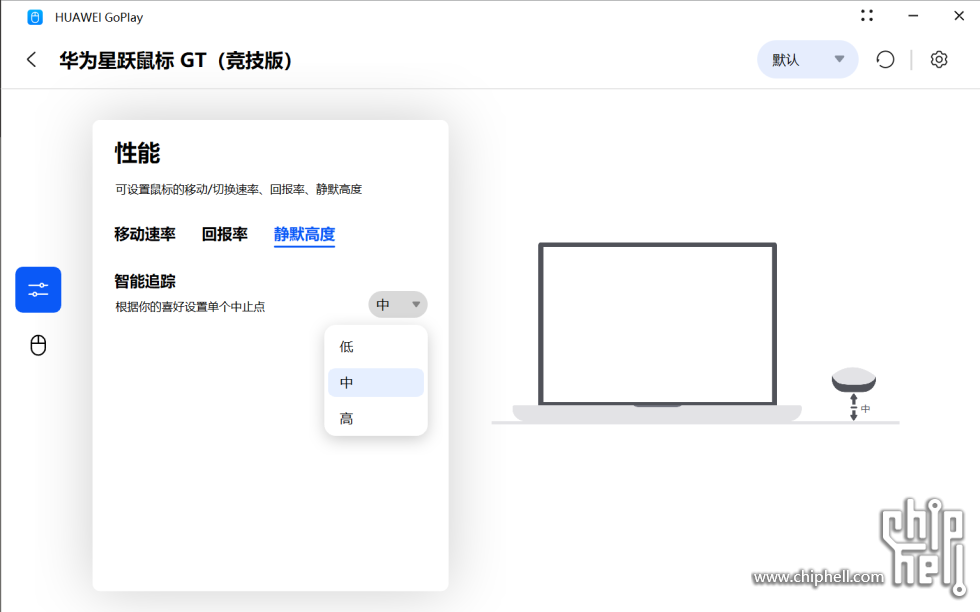Click the 根据你的喜好设置单个中止点 description
This screenshot has width=980, height=612.
[x=190, y=307]
